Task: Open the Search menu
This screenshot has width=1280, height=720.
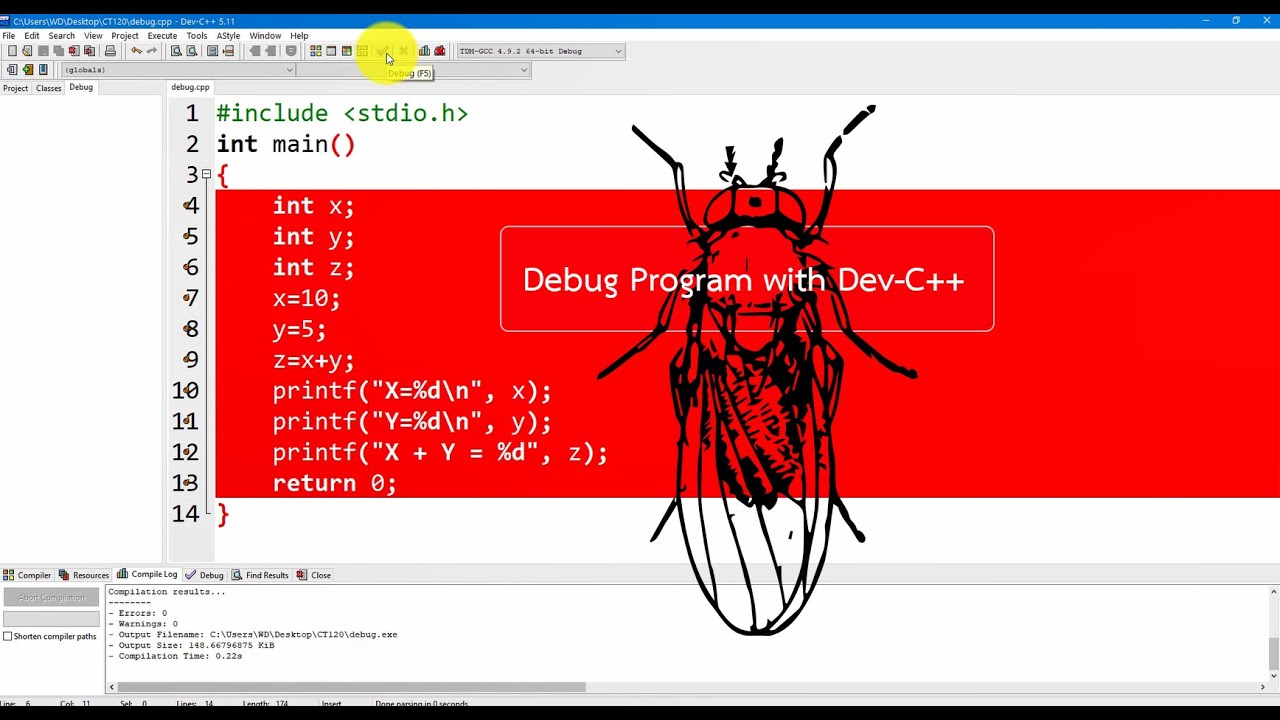Action: tap(61, 36)
